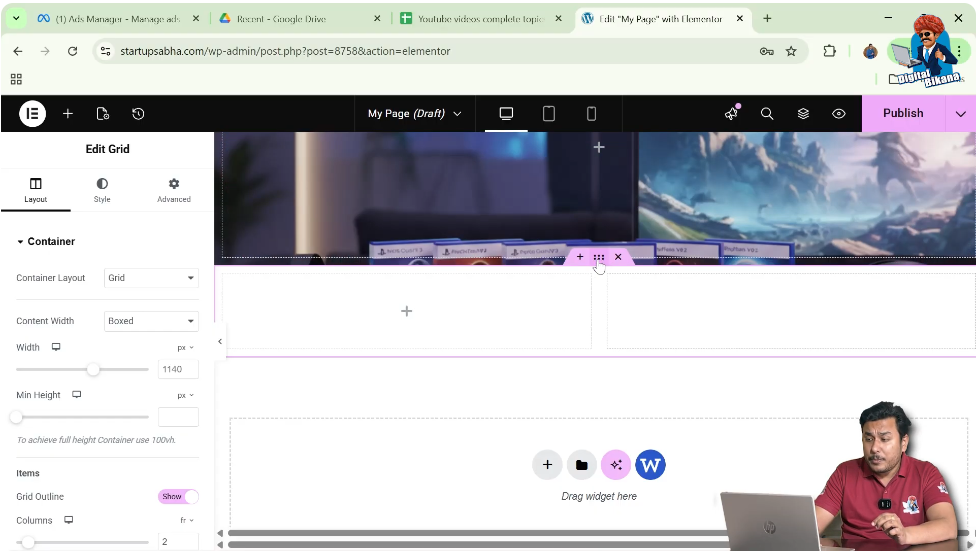Image resolution: width=980 pixels, height=553 pixels.
Task: Open the Elementor main menu logo
Action: tap(32, 114)
